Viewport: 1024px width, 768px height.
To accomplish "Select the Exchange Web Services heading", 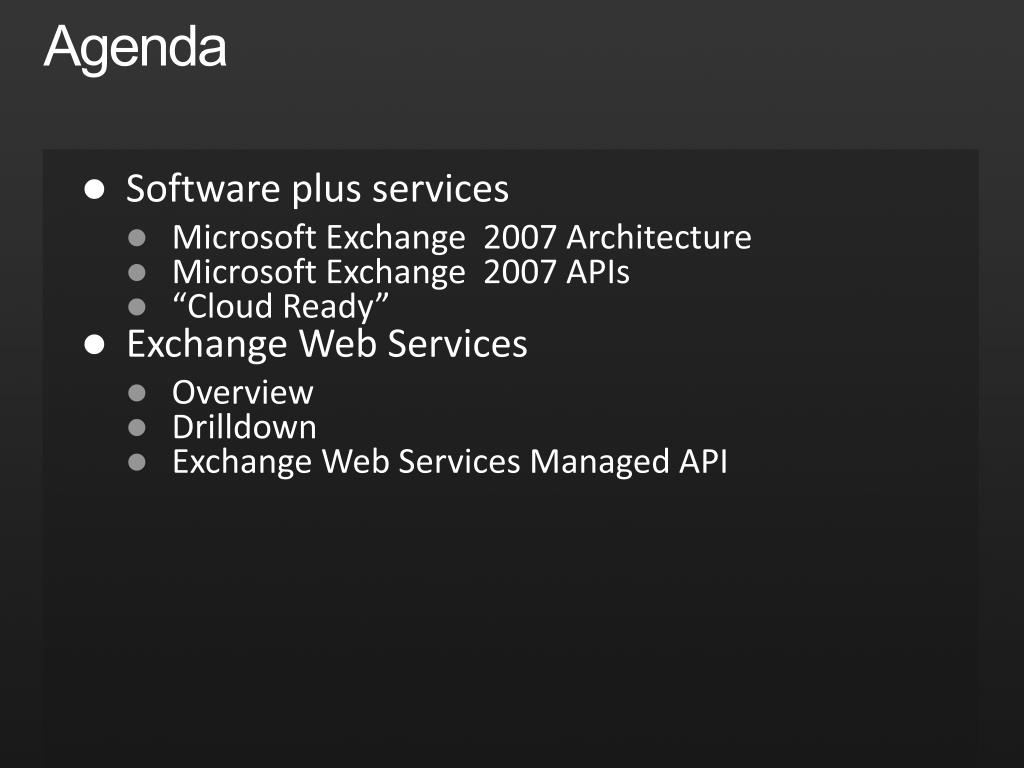I will 327,344.
